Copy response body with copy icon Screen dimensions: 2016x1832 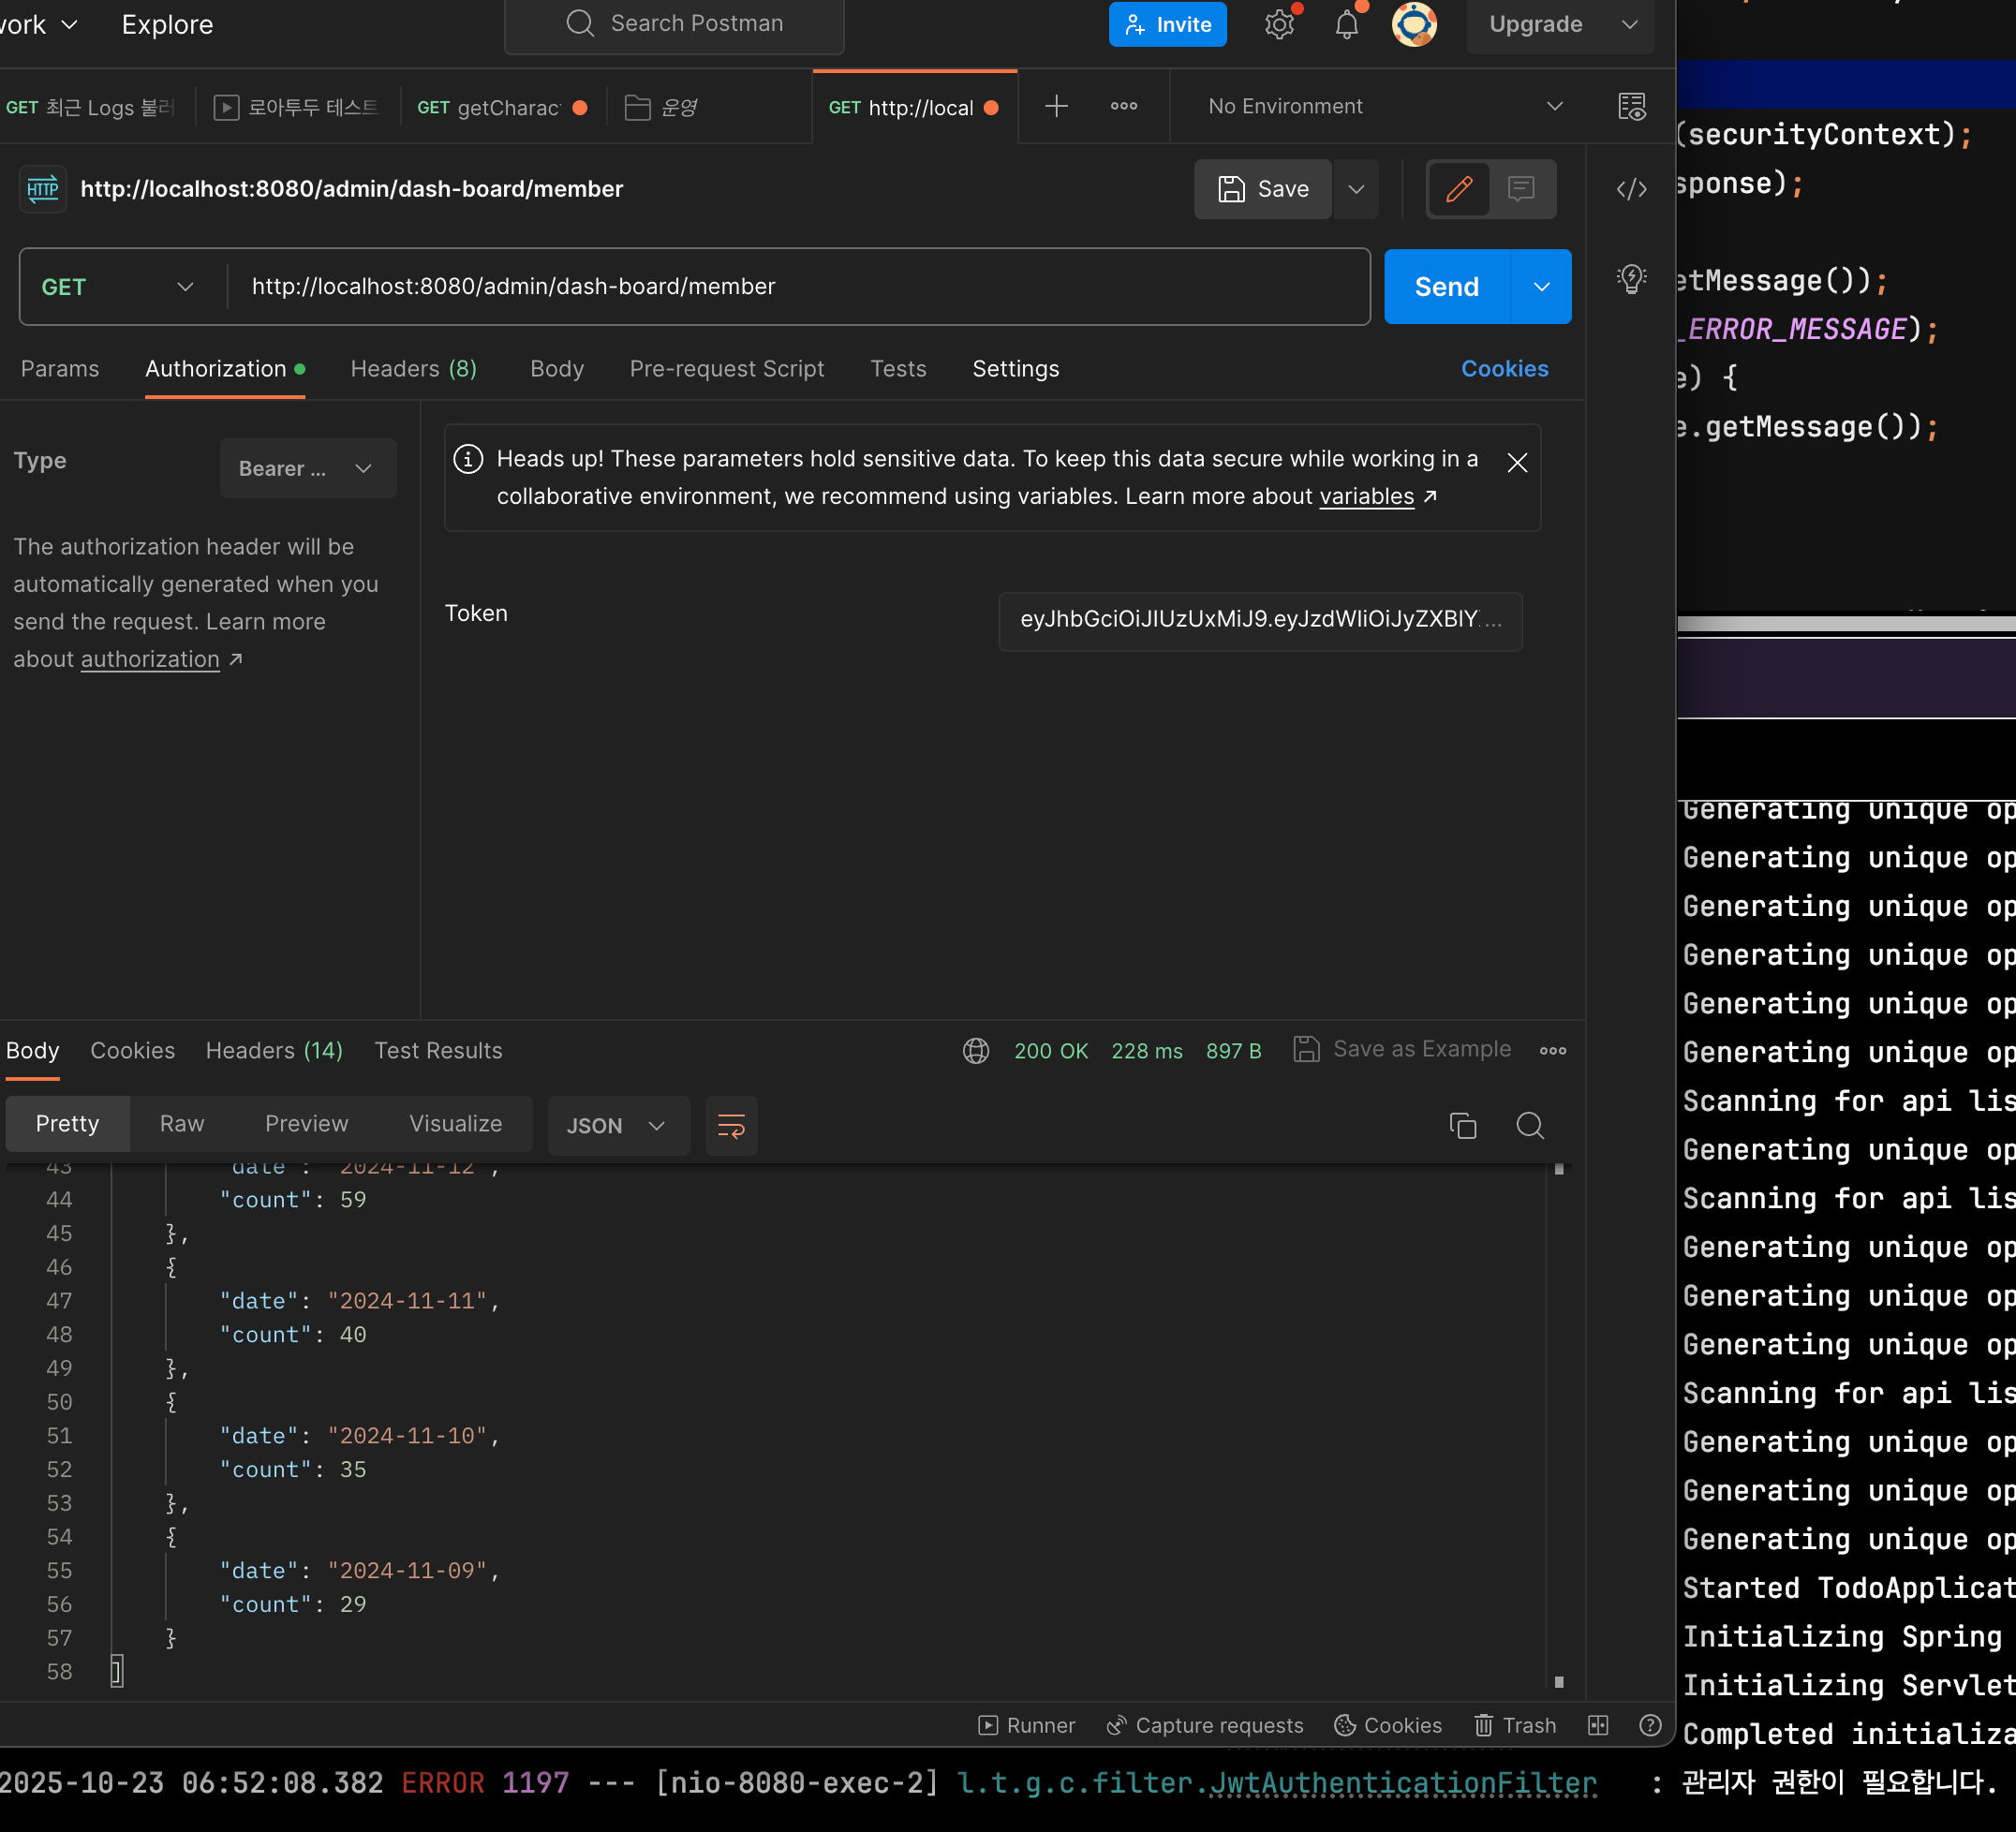1462,1125
